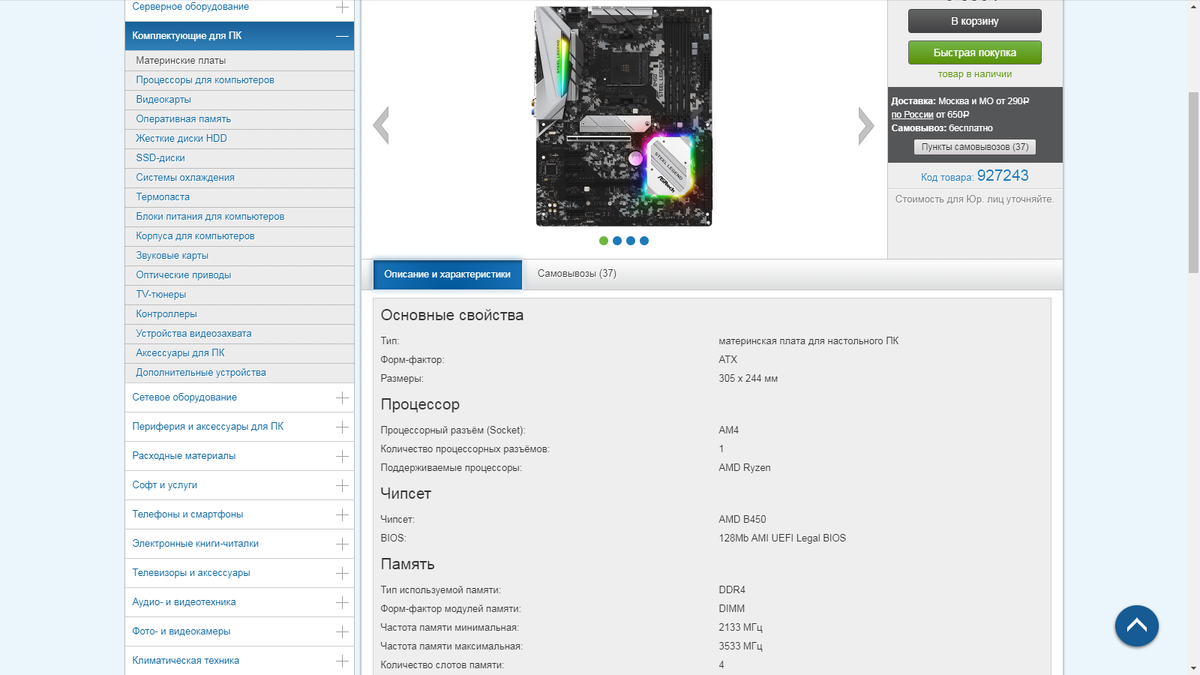Select the first green carousel dot
Viewport: 1200px width, 675px height.
click(x=603, y=241)
